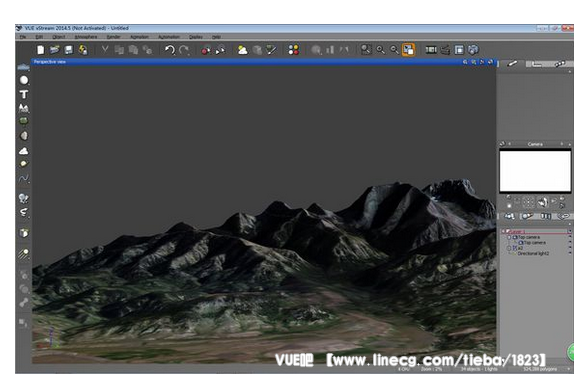The image size is (574, 377).
Task: Collapse the Layer 1 group
Action: pyautogui.click(x=504, y=232)
